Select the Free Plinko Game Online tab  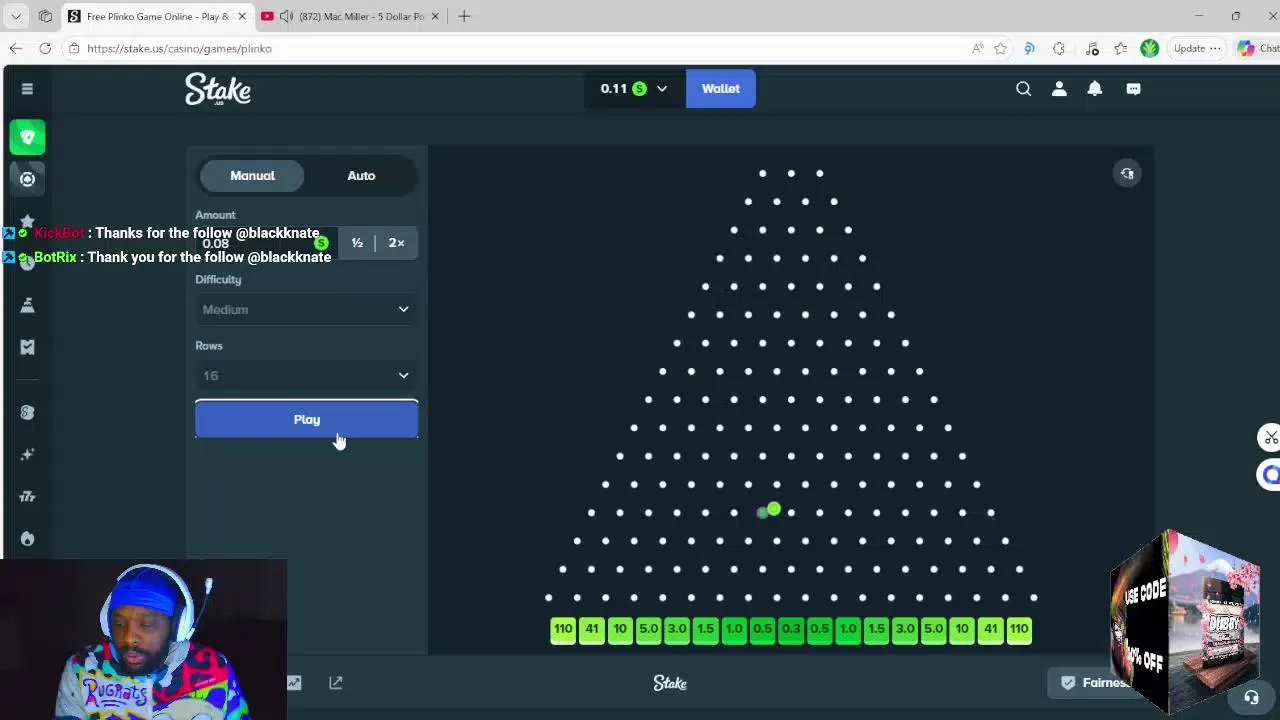(153, 17)
